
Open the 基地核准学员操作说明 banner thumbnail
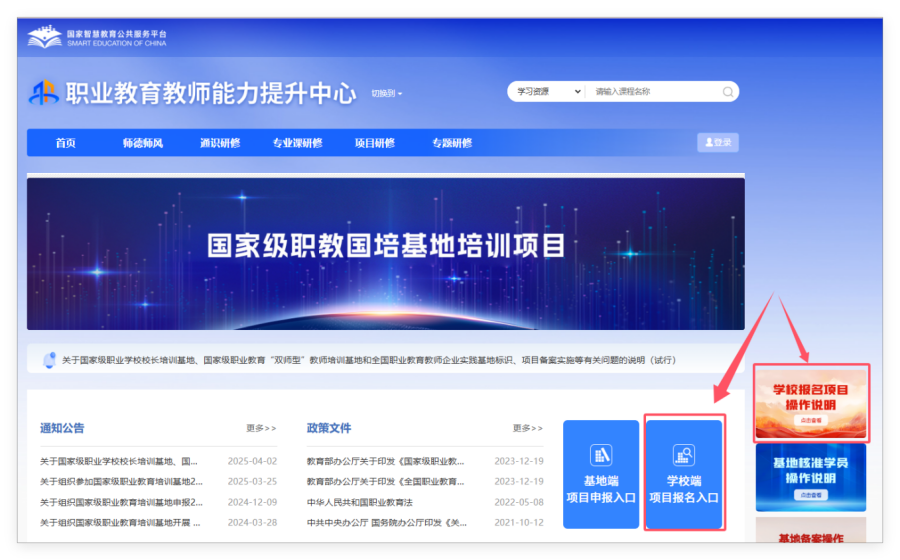811,476
